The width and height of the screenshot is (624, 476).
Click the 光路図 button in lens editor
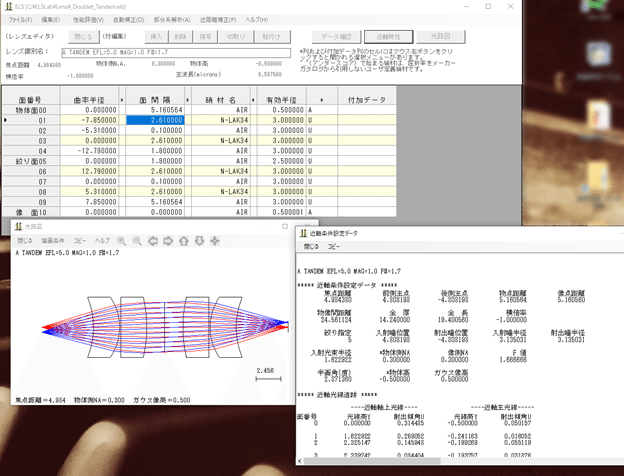441,37
